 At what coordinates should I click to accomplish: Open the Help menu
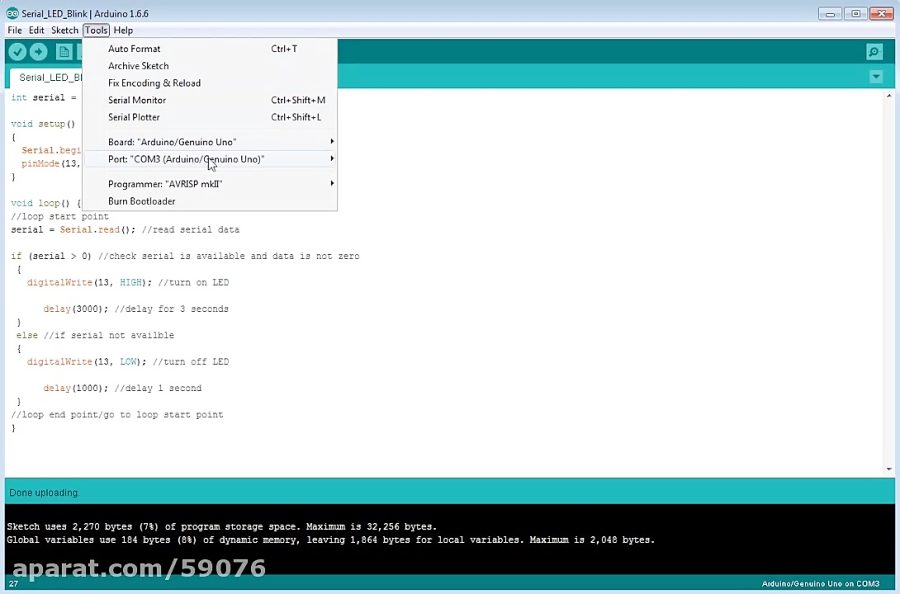tap(123, 30)
